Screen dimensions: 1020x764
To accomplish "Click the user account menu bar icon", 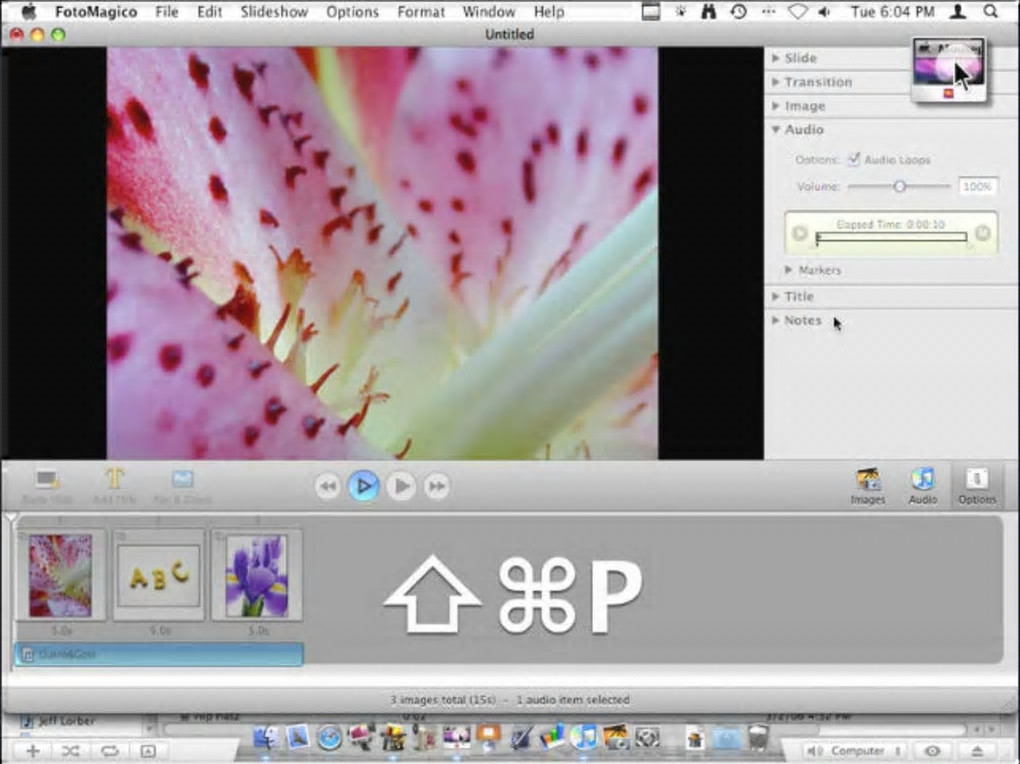I will point(958,12).
